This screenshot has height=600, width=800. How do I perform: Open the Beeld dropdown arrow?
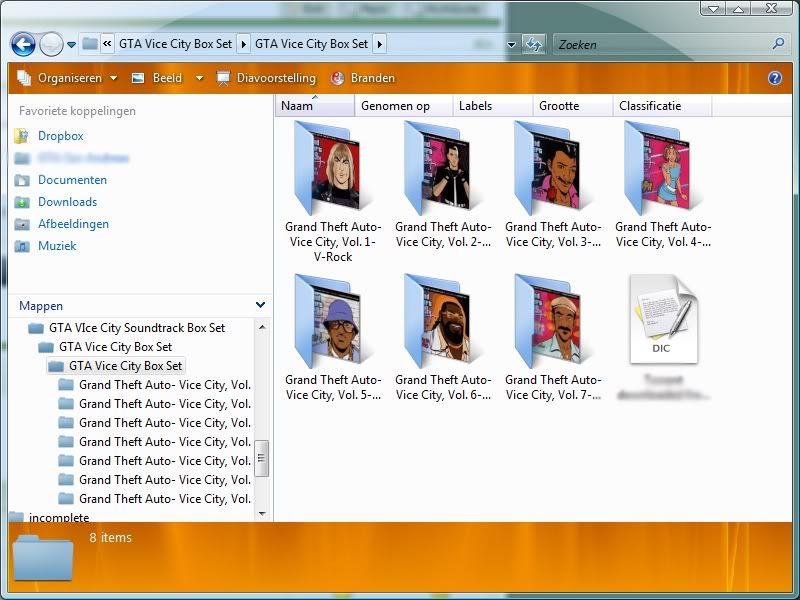199,78
